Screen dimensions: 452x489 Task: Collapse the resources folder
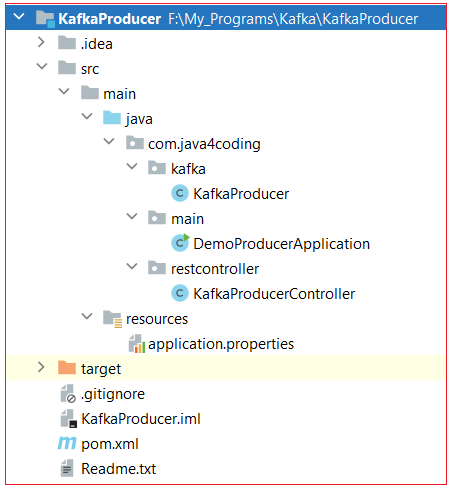[87, 316]
